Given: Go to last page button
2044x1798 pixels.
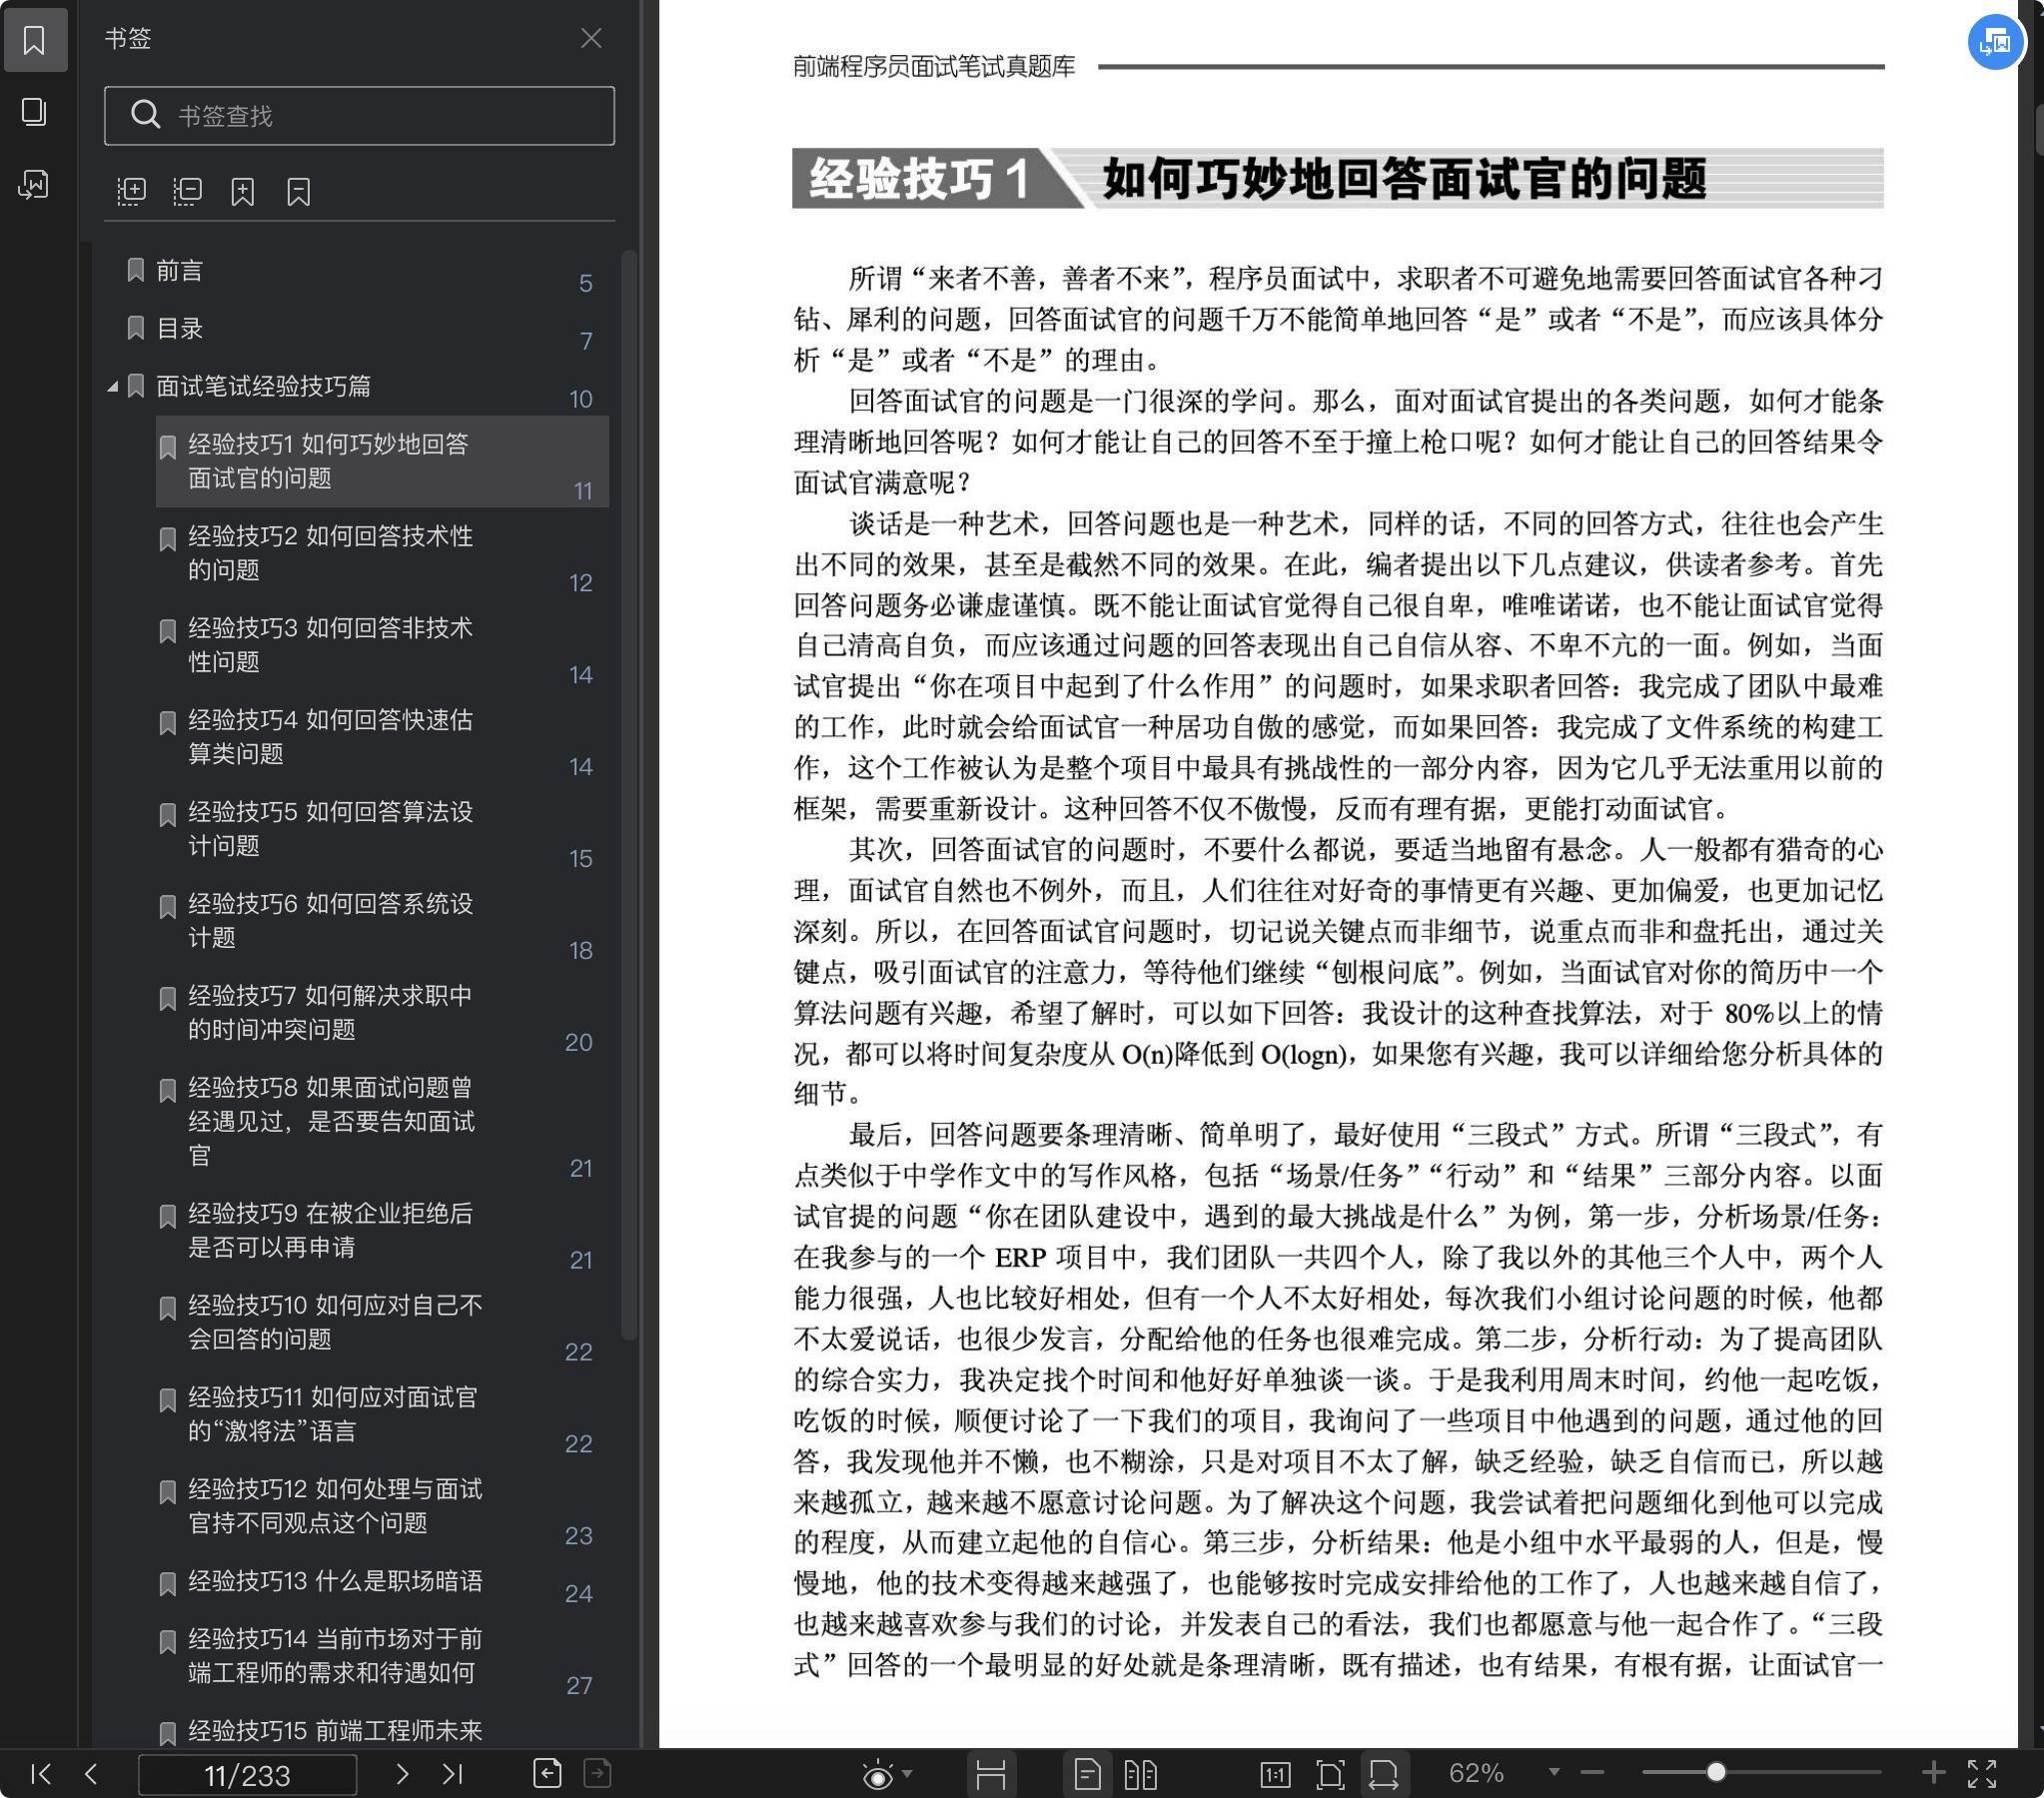Looking at the screenshot, I should coord(452,1774).
